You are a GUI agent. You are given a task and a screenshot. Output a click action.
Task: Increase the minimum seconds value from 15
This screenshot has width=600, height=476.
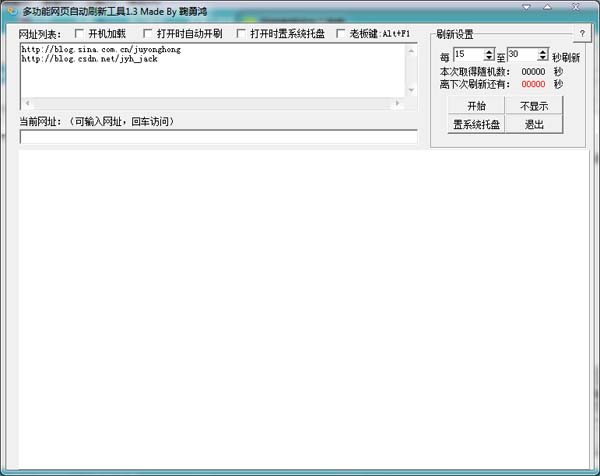(489, 52)
